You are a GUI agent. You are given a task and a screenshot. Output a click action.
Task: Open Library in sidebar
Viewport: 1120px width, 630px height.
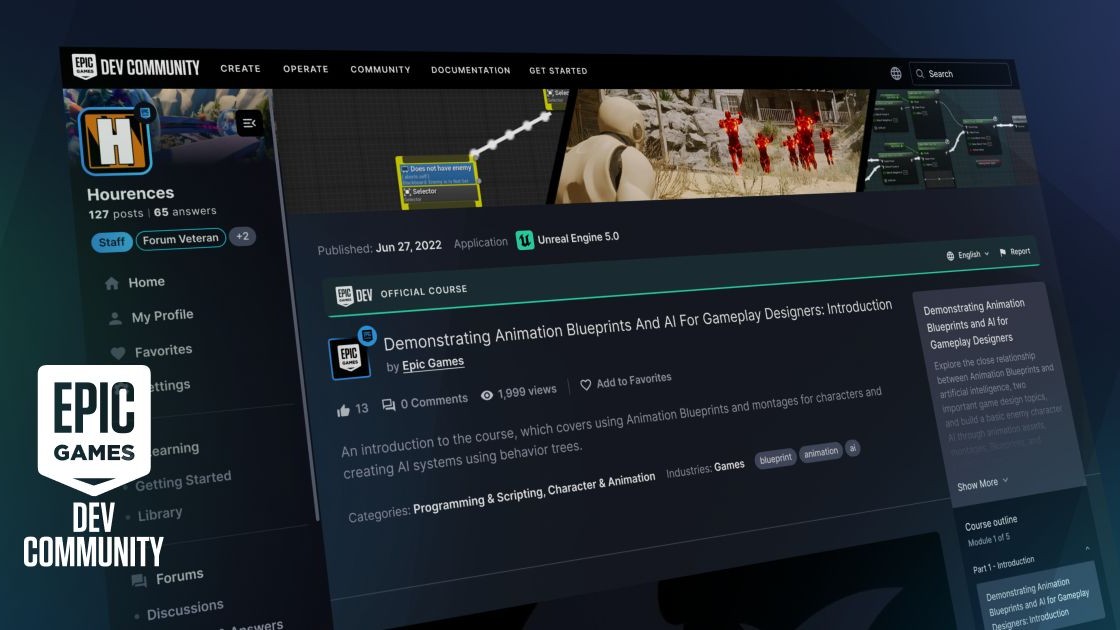160,514
